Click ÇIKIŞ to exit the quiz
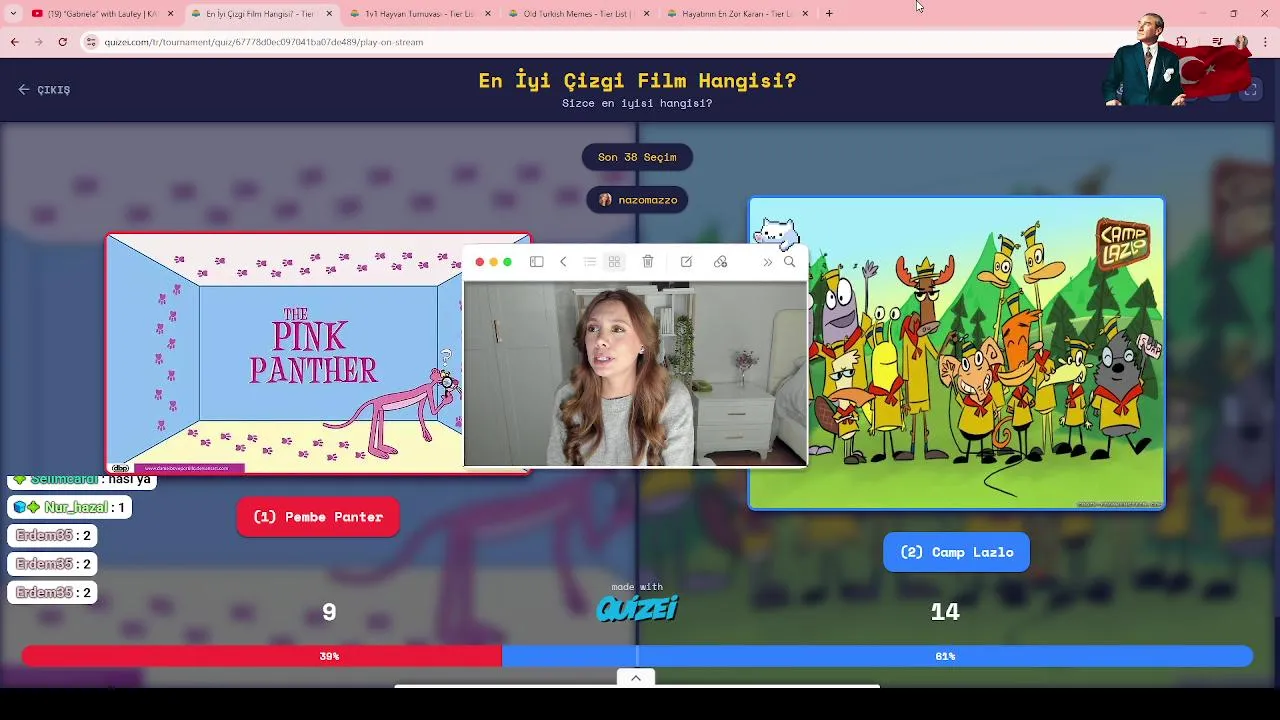 click(x=44, y=89)
